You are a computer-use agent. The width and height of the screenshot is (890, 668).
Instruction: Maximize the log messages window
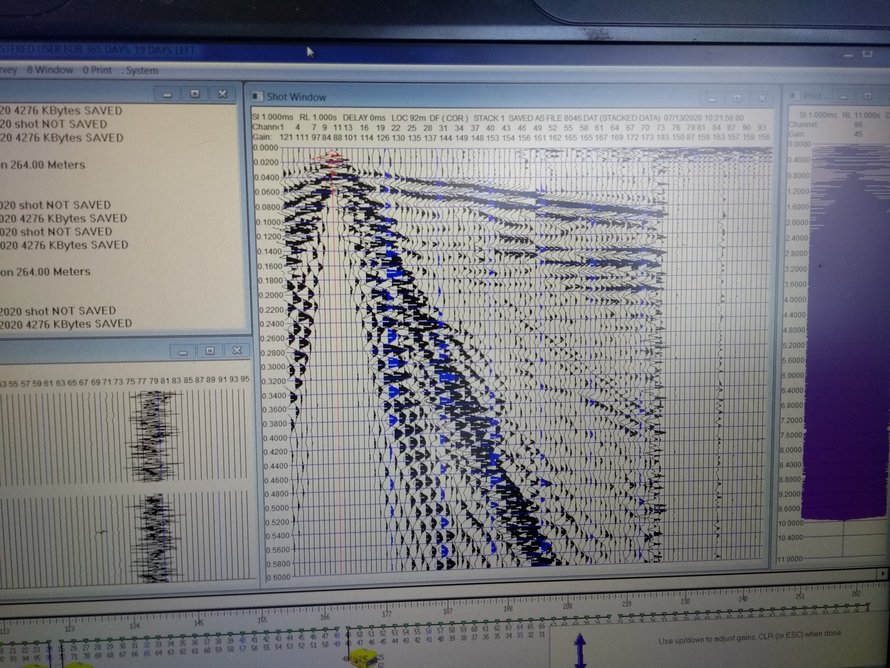click(x=195, y=94)
